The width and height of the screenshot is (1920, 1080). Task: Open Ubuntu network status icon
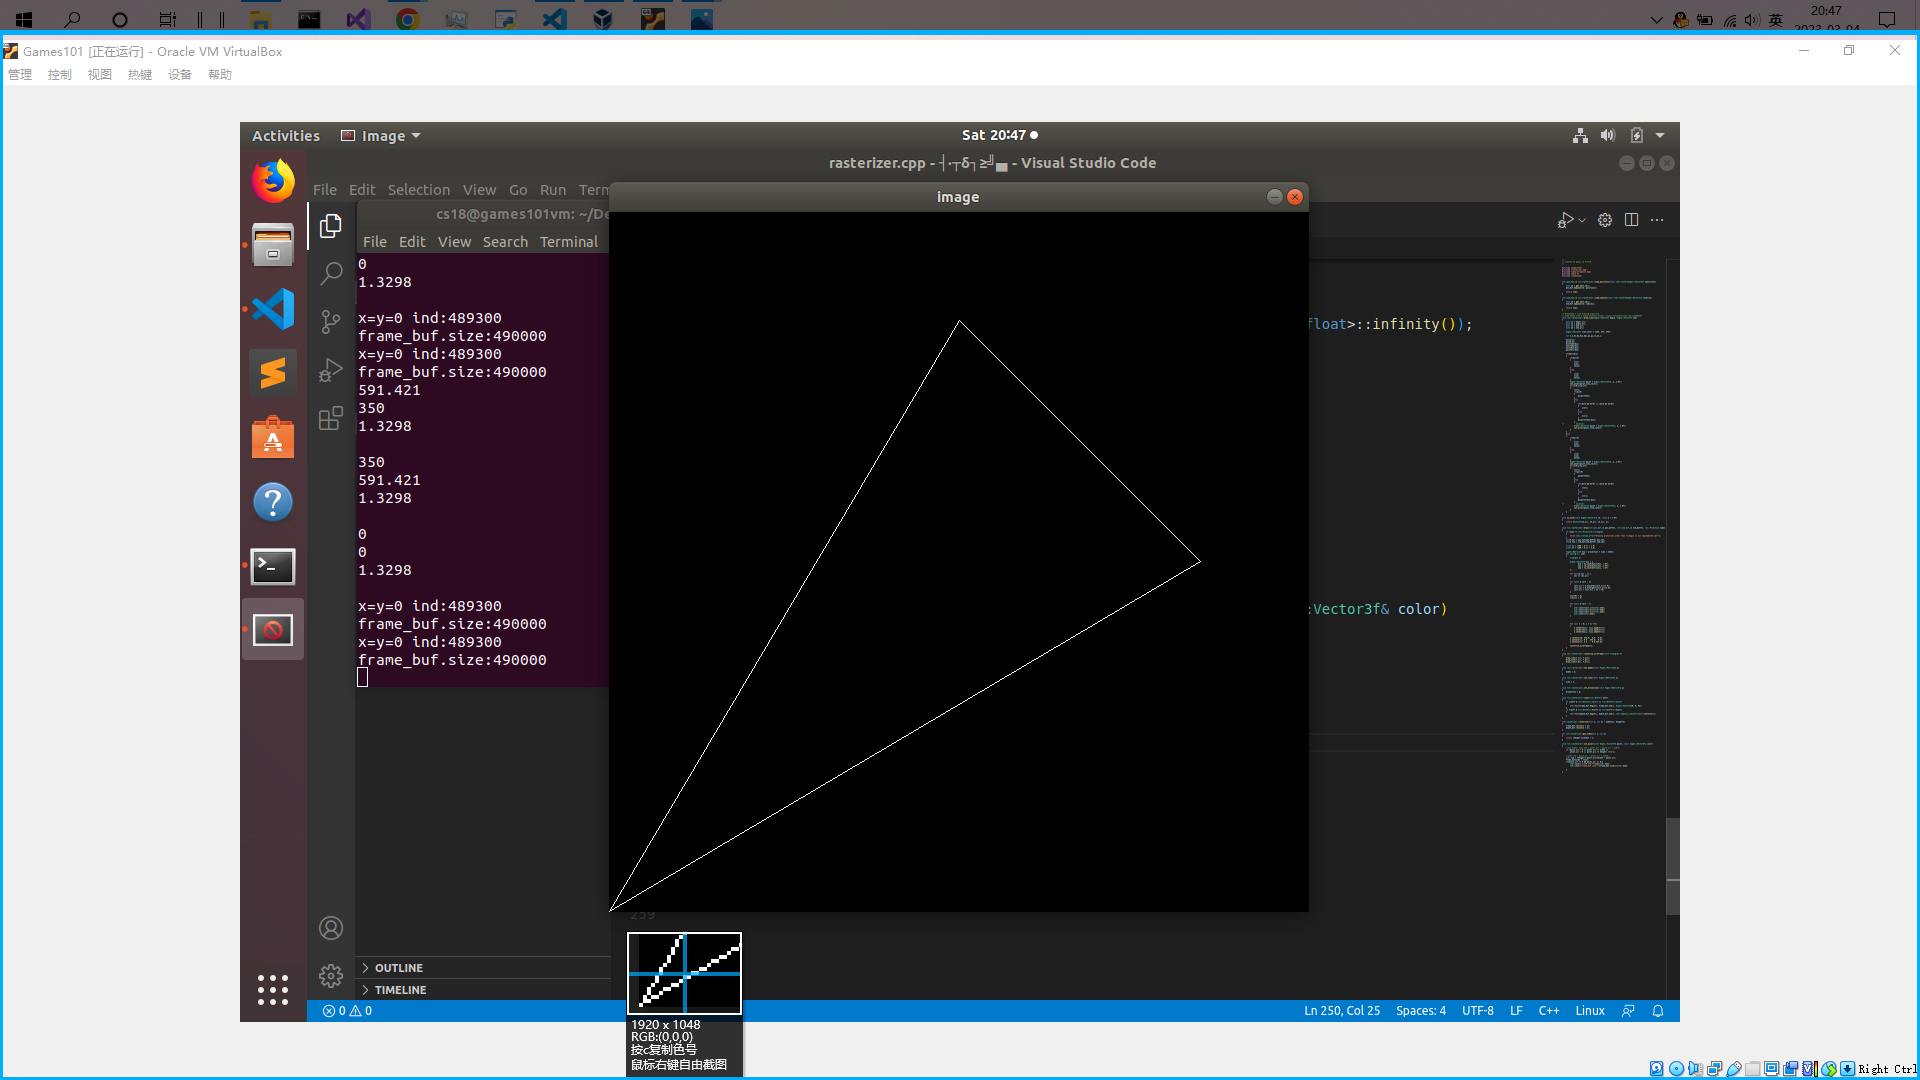point(1580,136)
